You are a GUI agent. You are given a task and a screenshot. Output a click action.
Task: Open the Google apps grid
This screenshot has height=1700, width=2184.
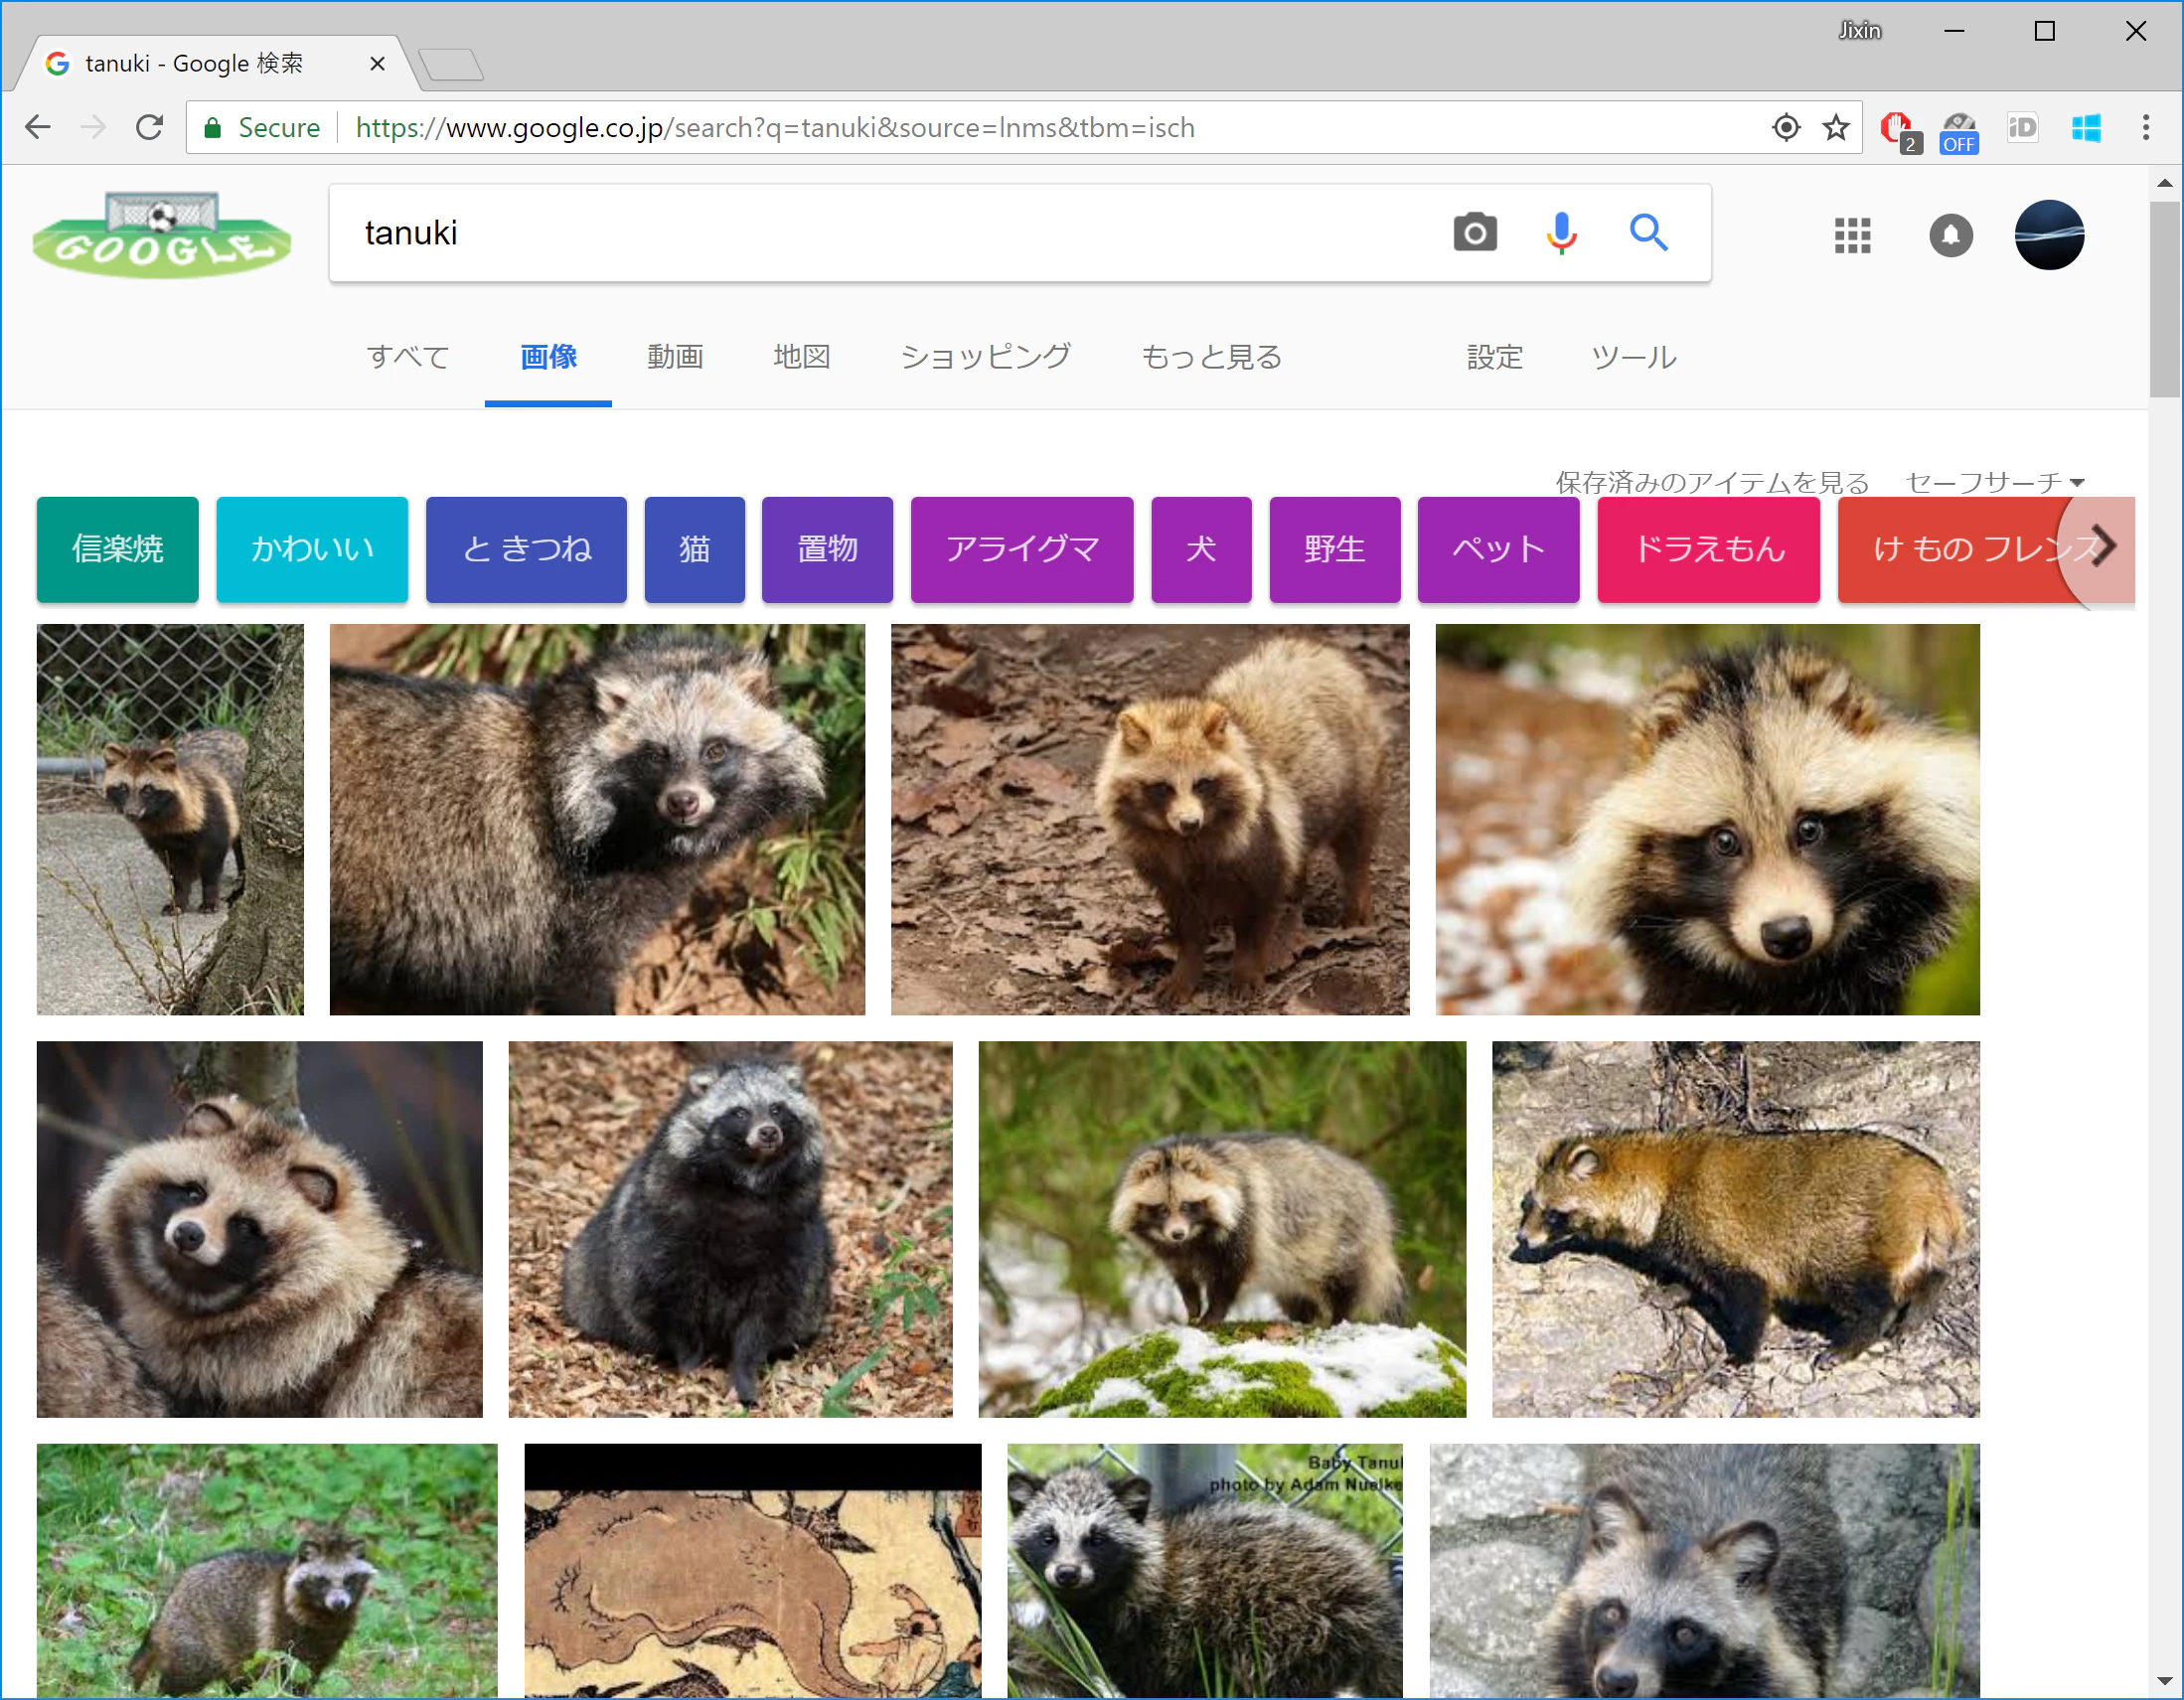click(x=1852, y=236)
